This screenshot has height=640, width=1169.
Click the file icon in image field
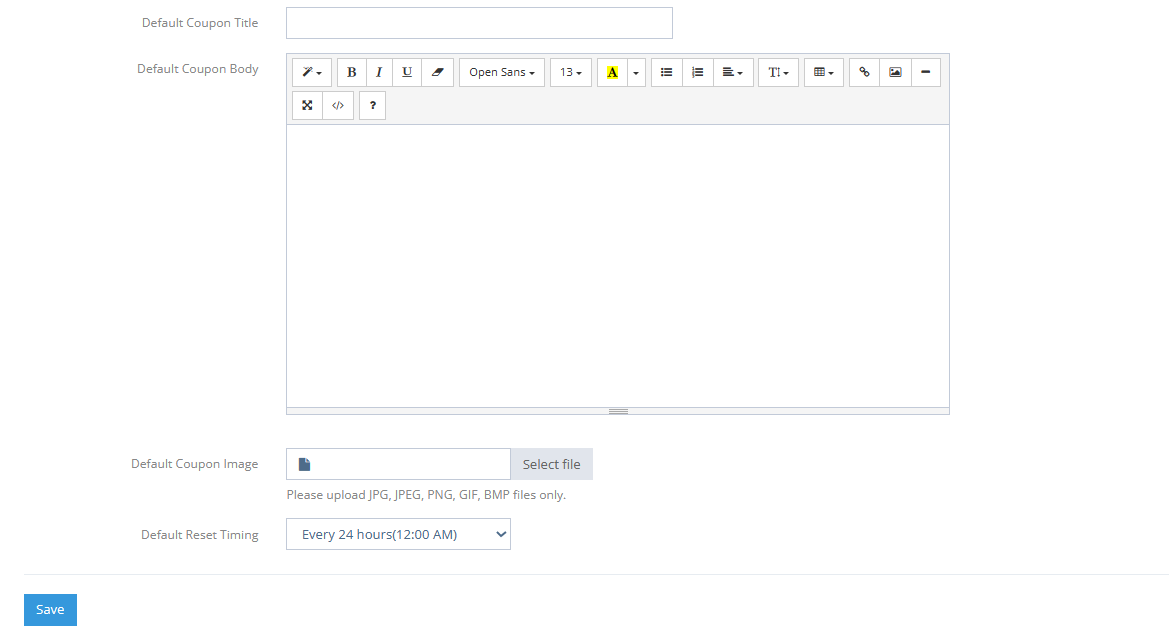[x=304, y=464]
